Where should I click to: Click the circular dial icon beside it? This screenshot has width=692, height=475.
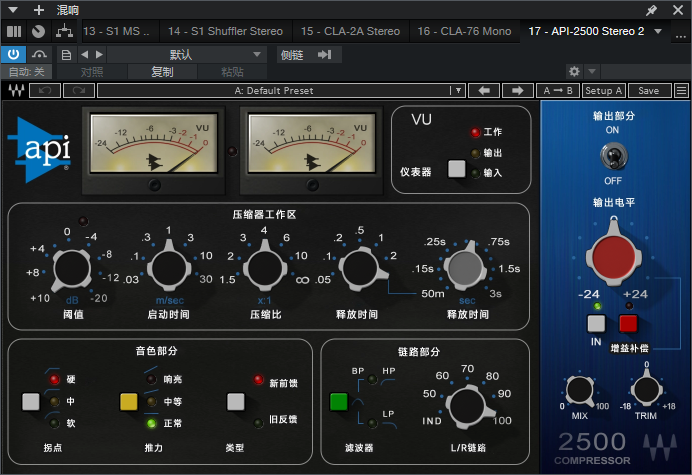point(38,31)
